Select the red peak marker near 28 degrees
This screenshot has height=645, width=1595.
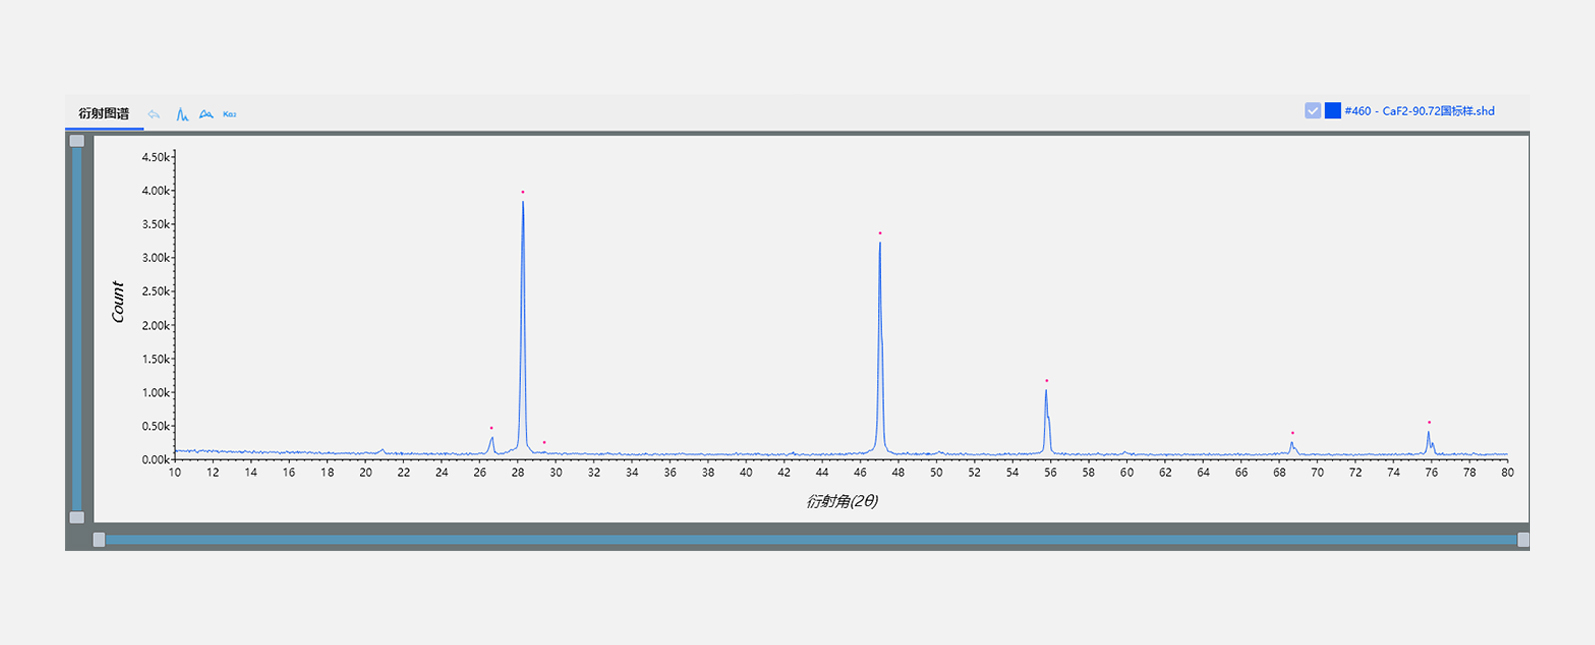[523, 192]
